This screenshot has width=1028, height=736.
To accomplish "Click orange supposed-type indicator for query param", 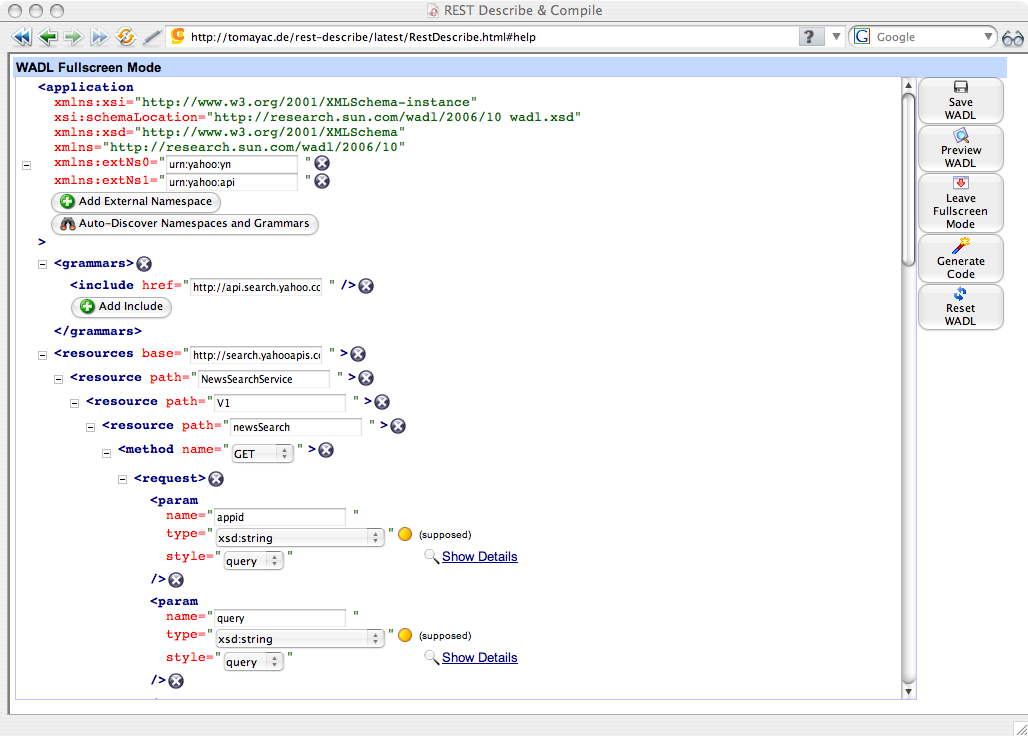I will click(x=405, y=635).
